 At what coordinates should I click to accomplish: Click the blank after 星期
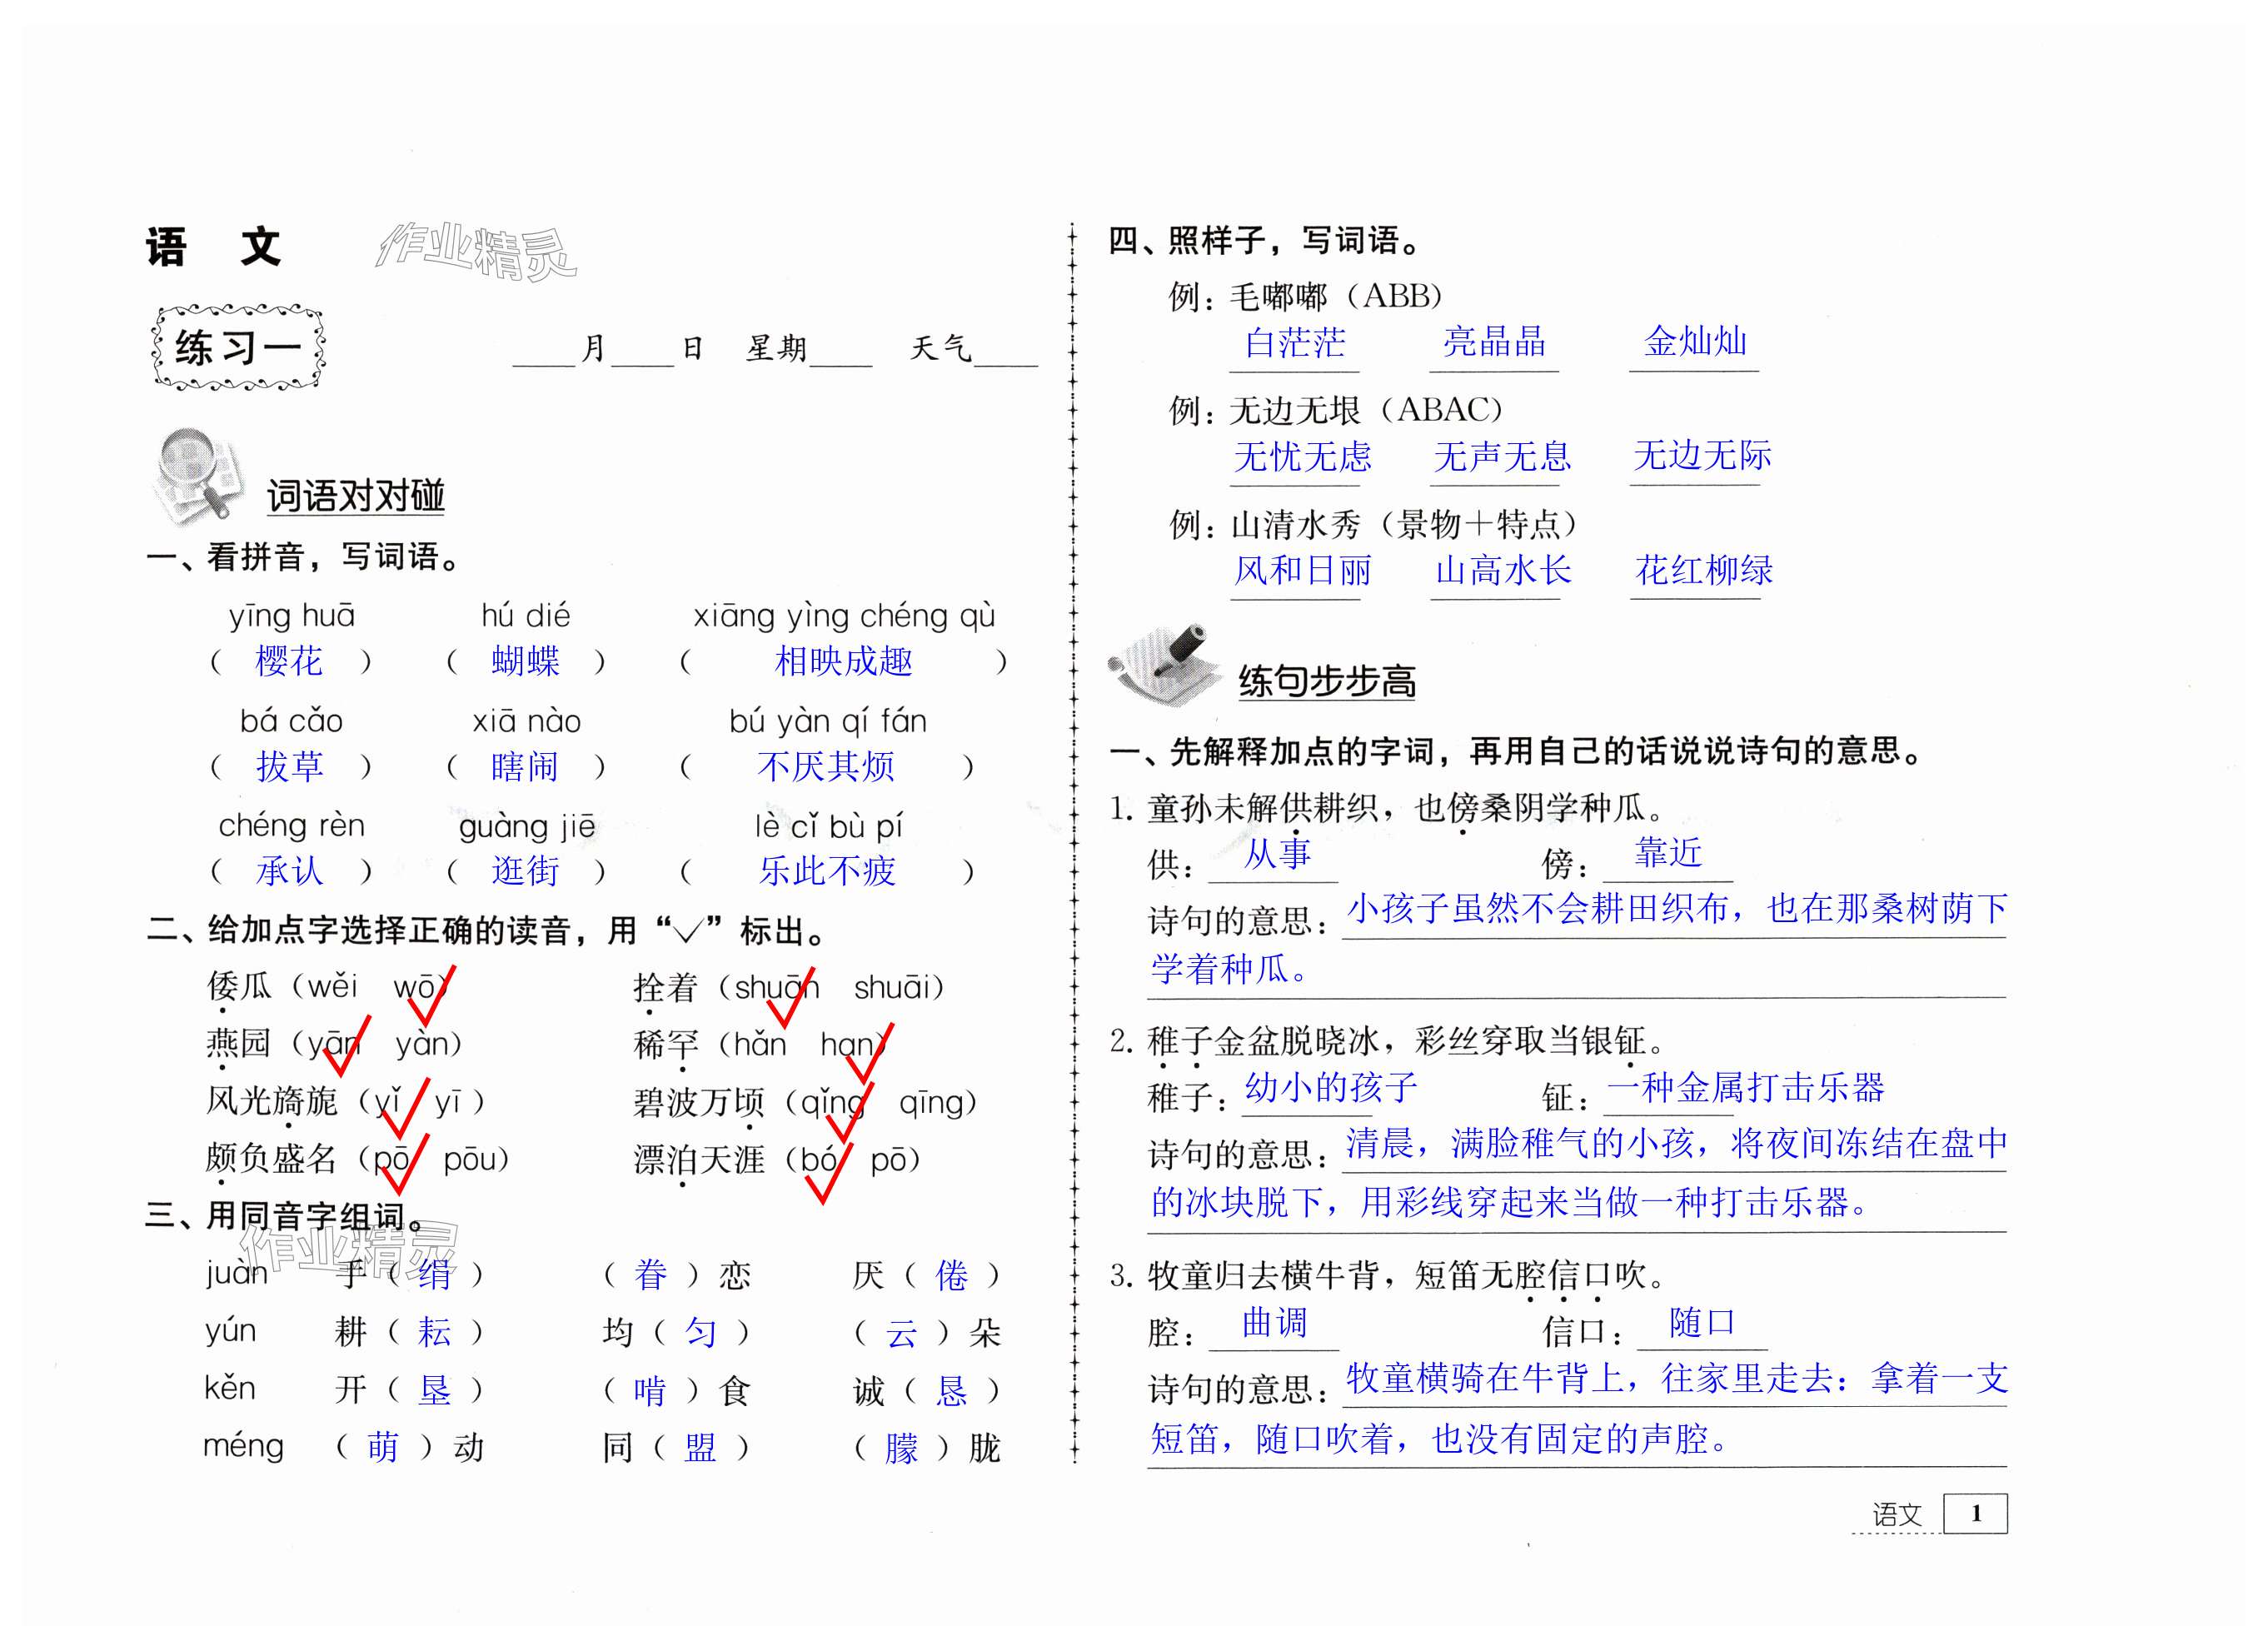[841, 352]
